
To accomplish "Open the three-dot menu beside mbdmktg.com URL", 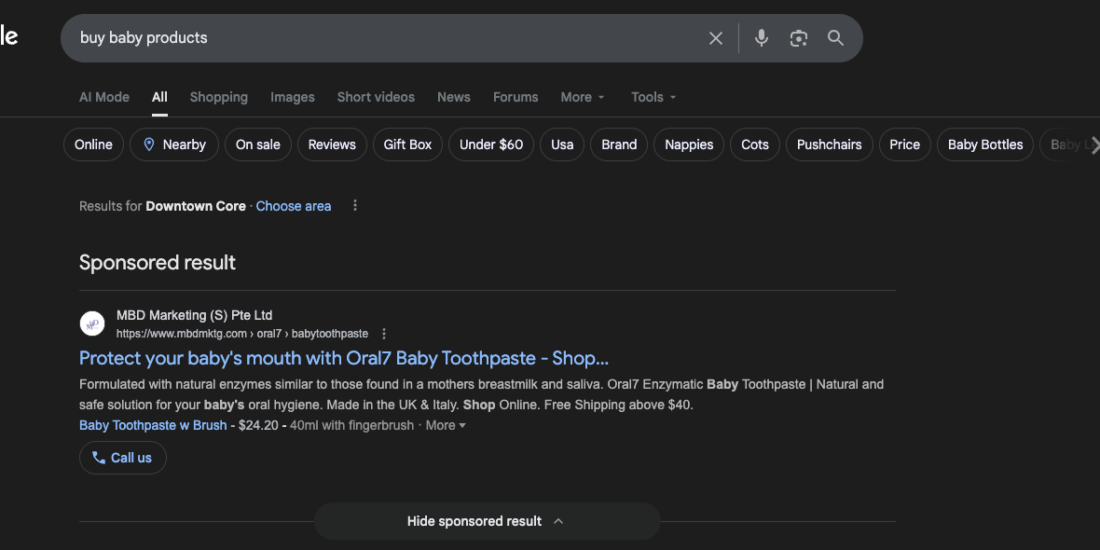I will tap(384, 334).
